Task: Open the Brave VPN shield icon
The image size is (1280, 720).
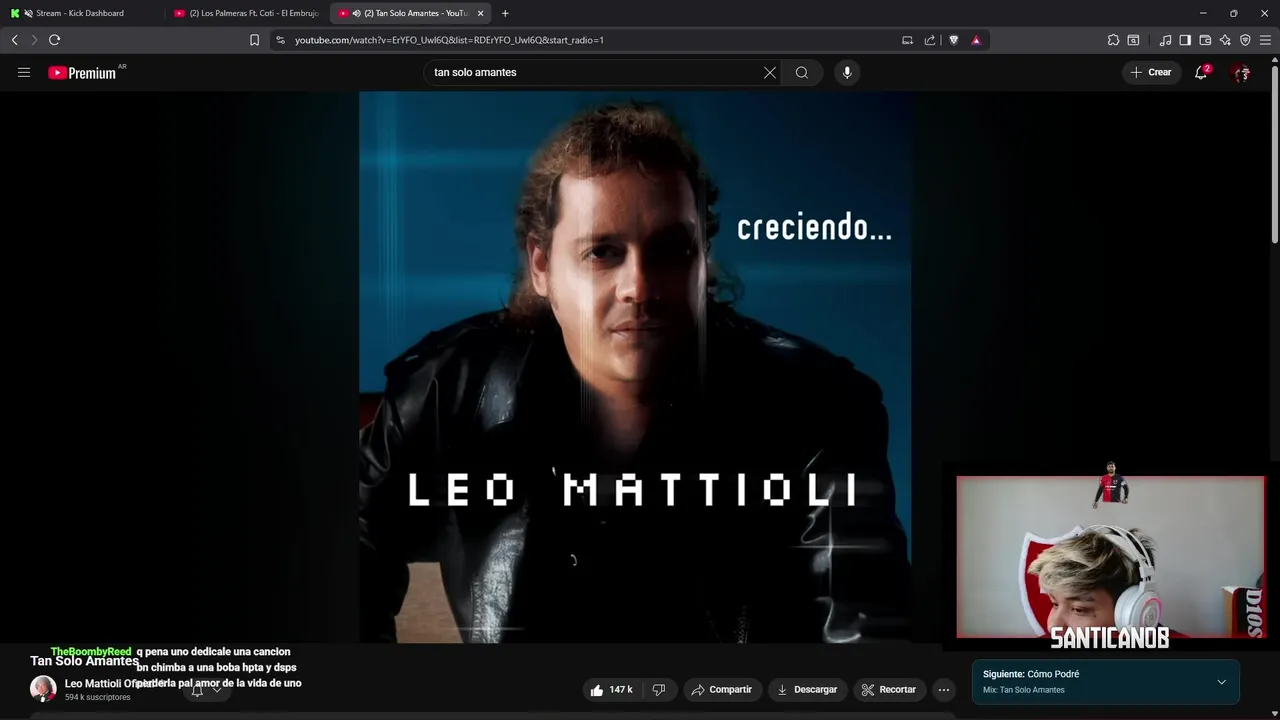Action: (x=1245, y=40)
